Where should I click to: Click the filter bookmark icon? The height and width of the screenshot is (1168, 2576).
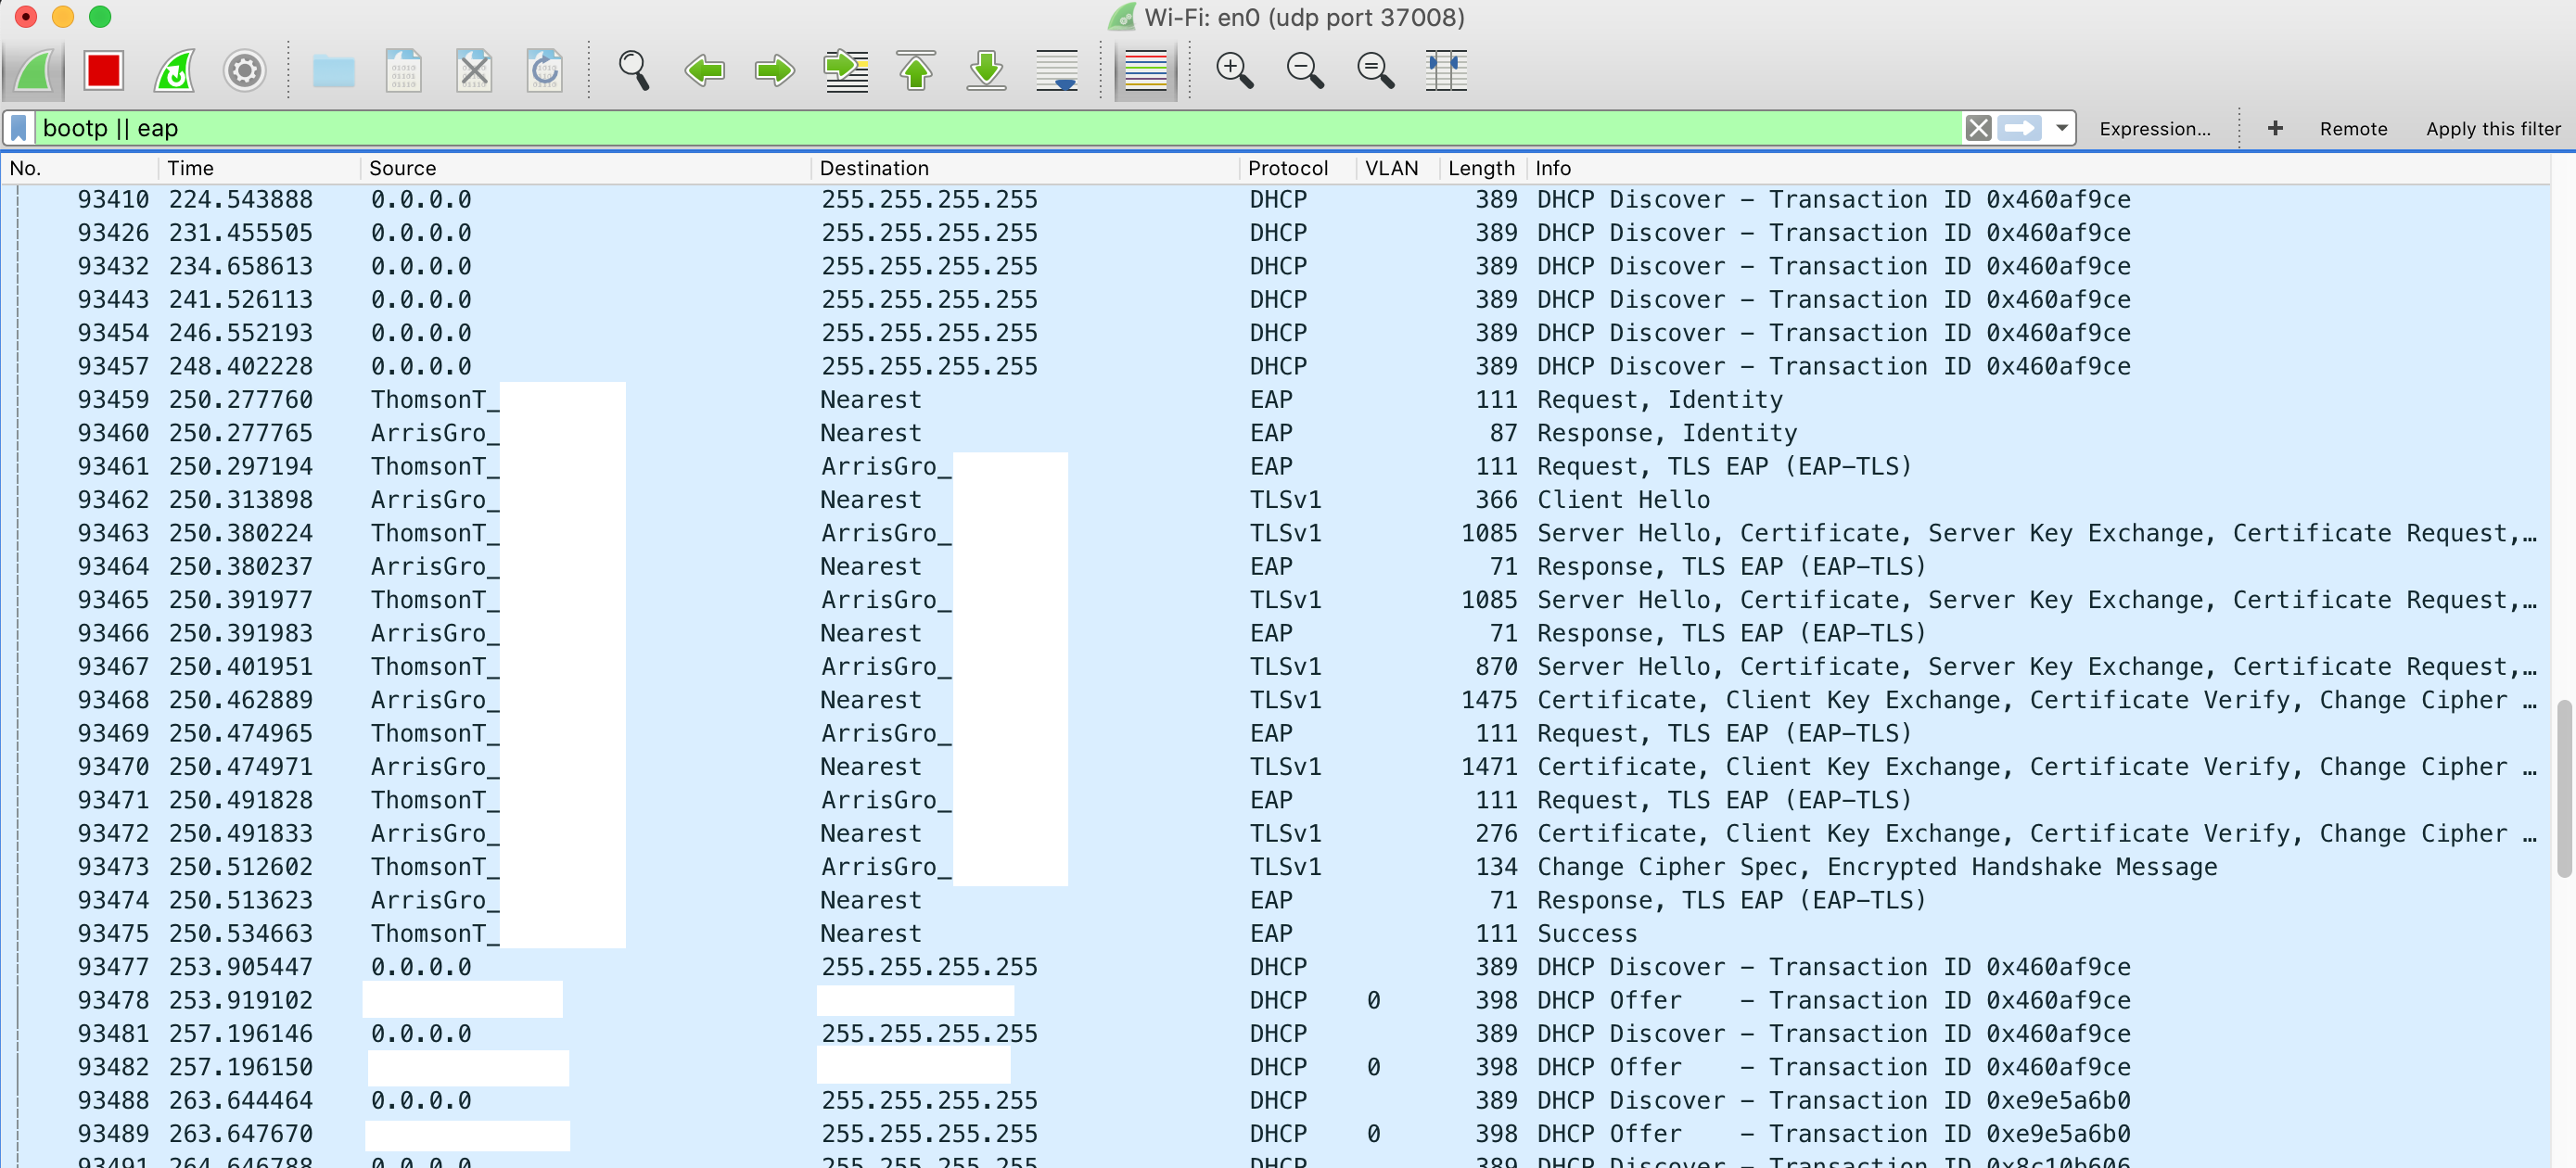(x=19, y=128)
